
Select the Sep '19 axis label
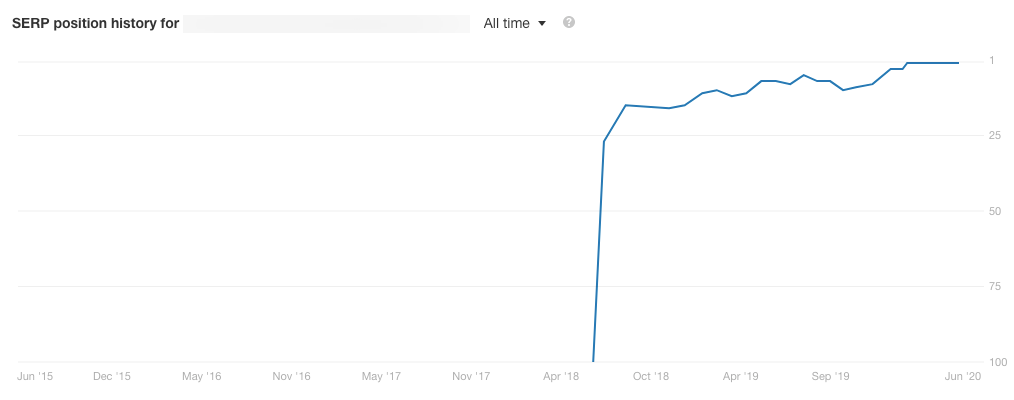[x=831, y=376]
